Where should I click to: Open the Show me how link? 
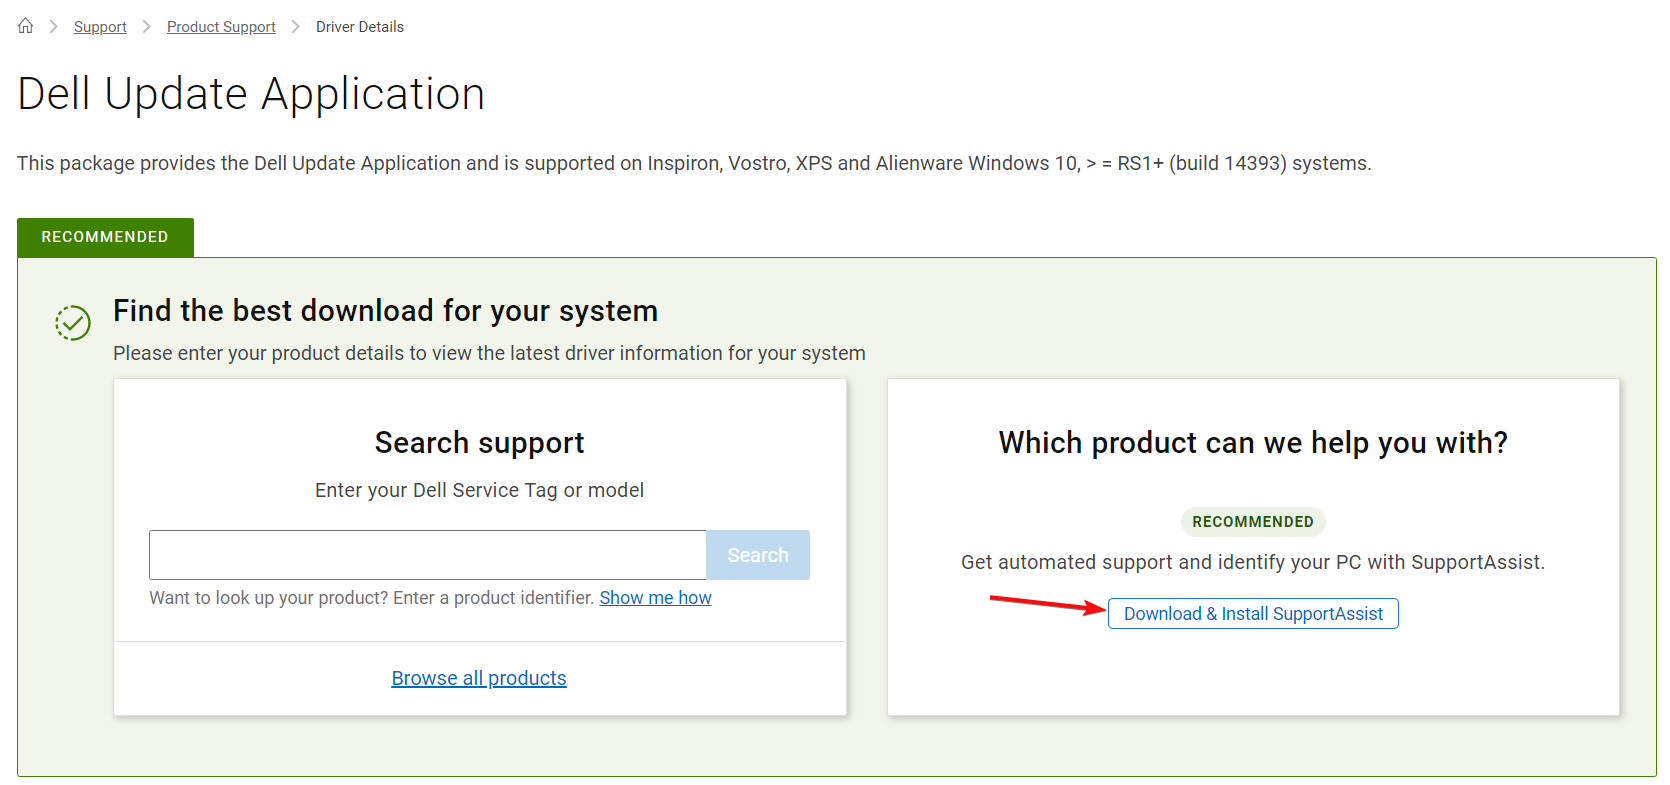pos(655,598)
